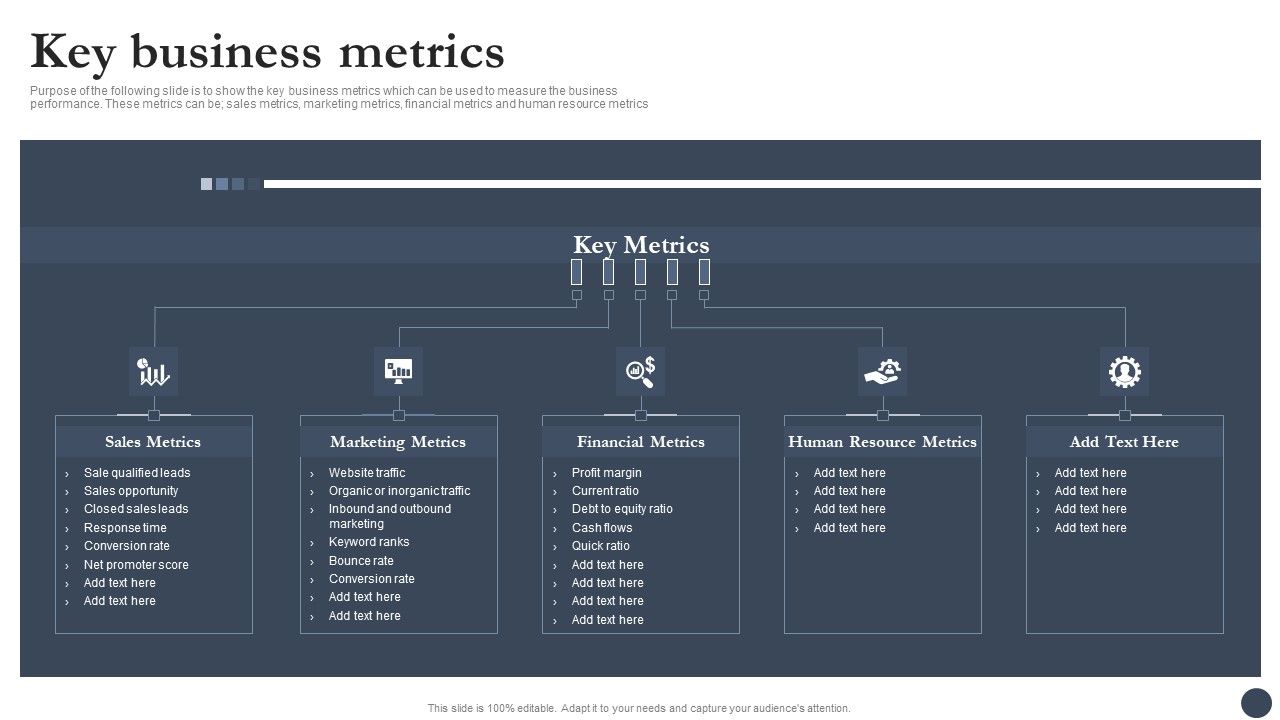This screenshot has width=1280, height=720.
Task: Select the first small square near the header line
Action: click(206, 183)
